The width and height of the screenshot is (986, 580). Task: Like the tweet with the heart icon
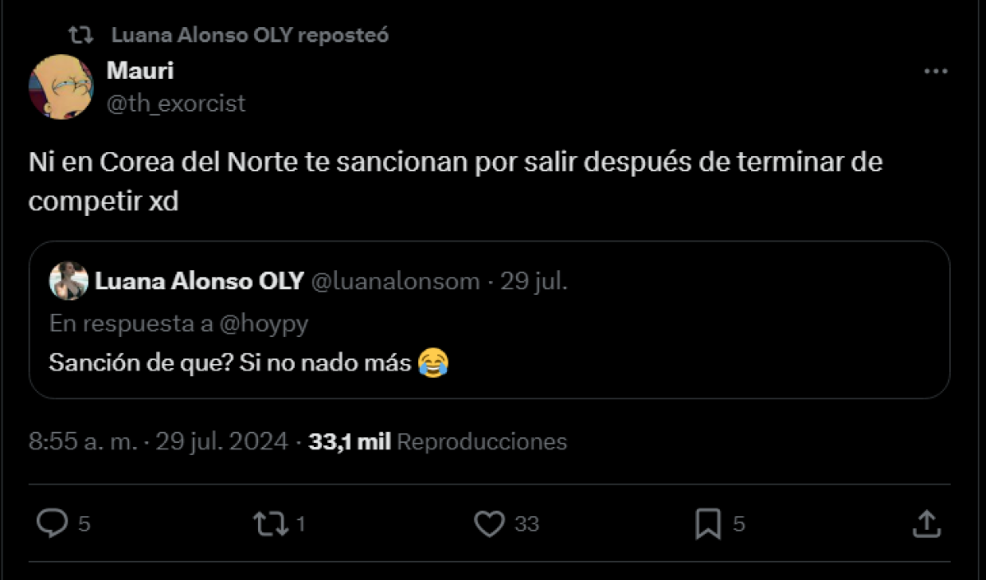(489, 523)
